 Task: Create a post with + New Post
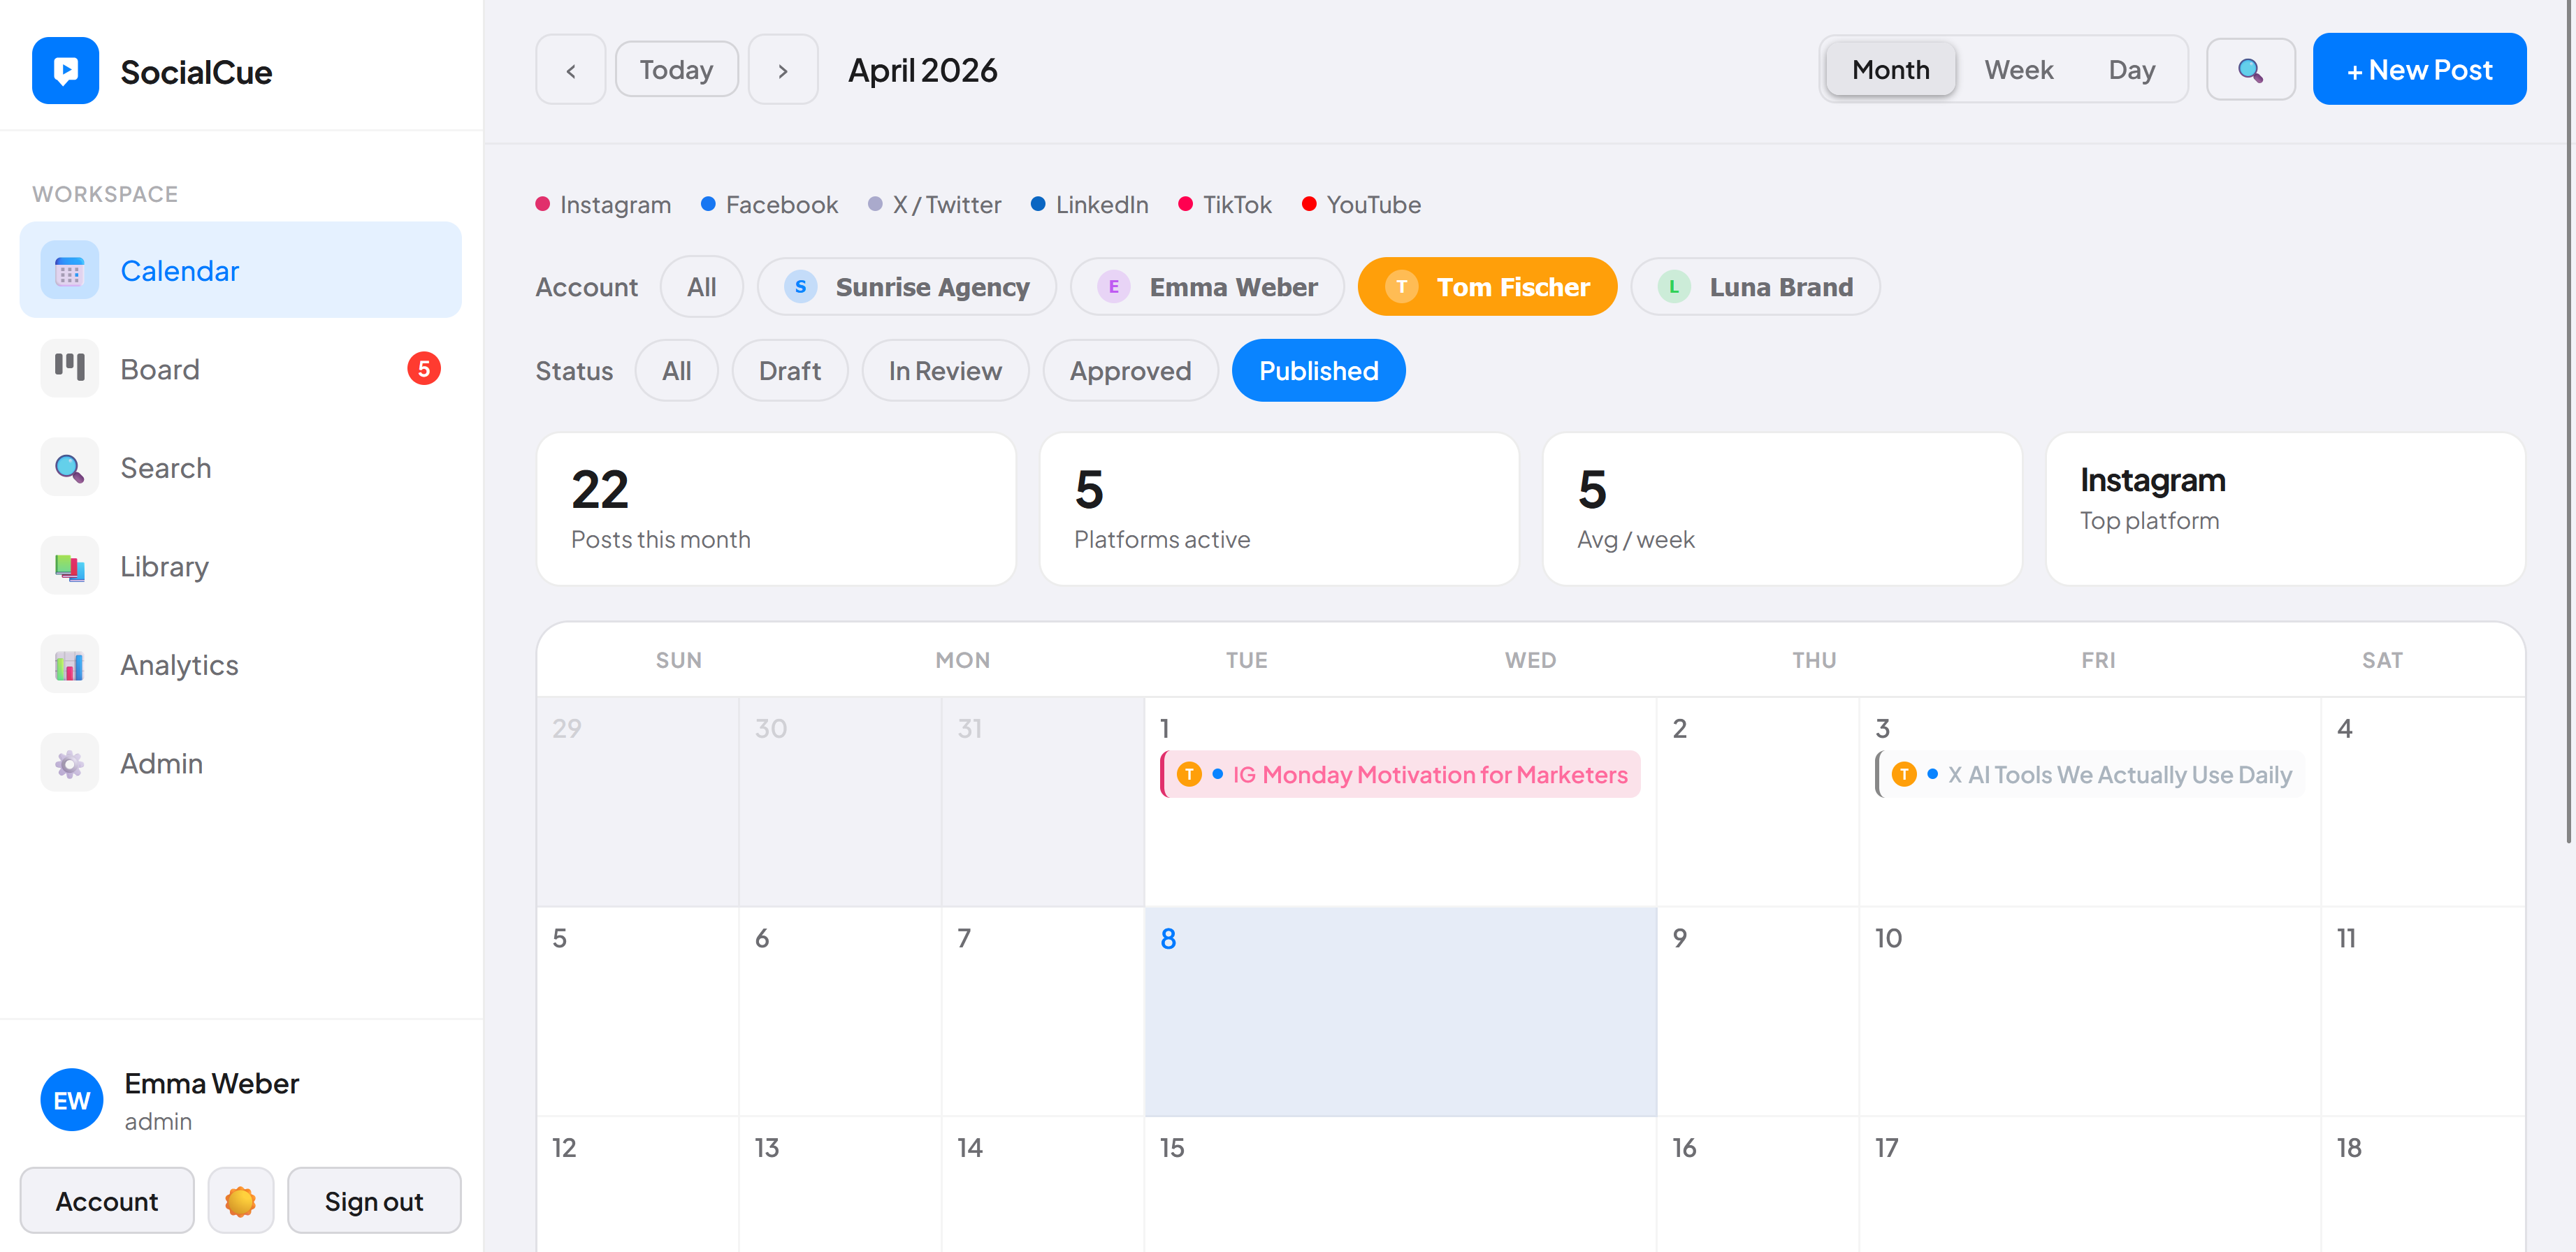2419,69
